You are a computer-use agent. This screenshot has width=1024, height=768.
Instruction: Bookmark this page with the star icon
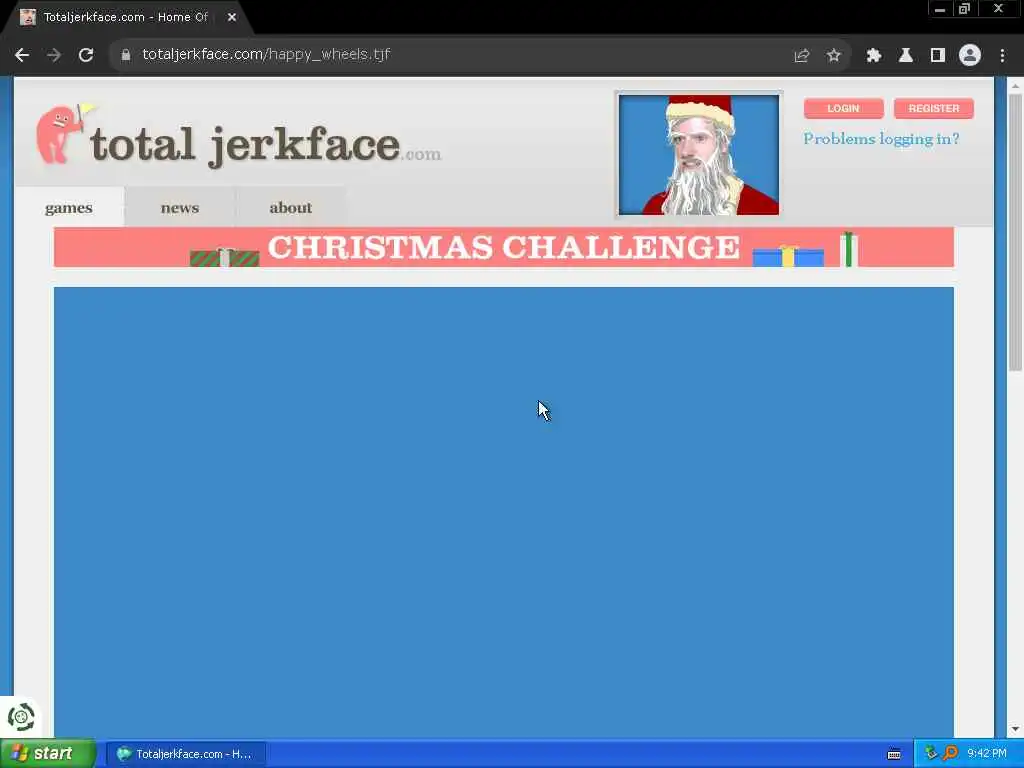pos(834,56)
